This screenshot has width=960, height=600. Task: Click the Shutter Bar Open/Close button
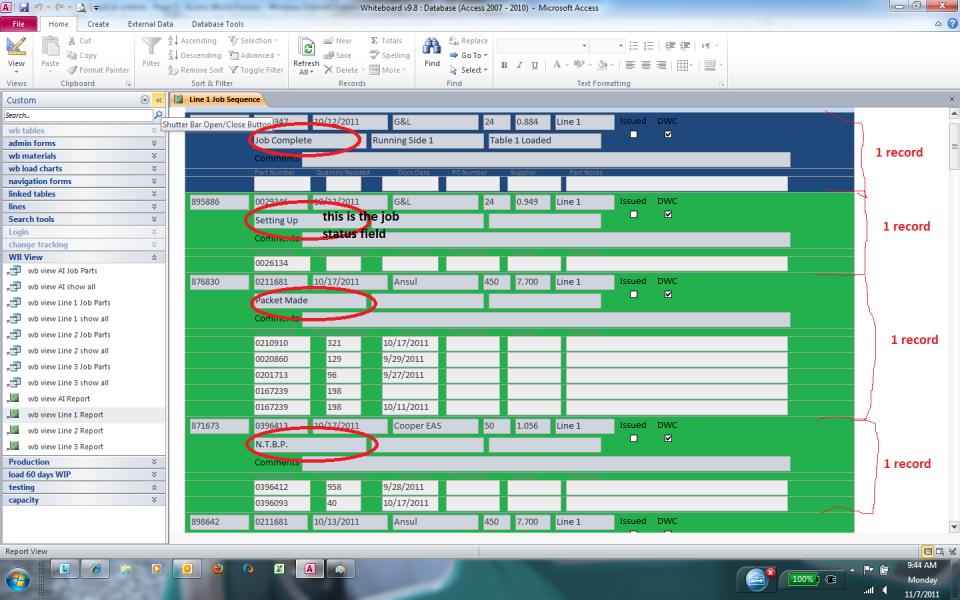(159, 100)
